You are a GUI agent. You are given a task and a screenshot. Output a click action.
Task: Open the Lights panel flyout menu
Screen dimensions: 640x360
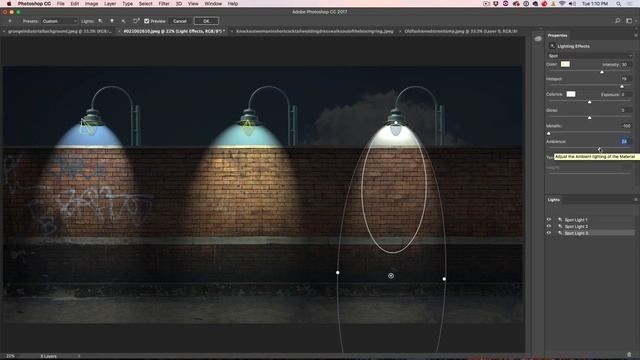coord(636,200)
